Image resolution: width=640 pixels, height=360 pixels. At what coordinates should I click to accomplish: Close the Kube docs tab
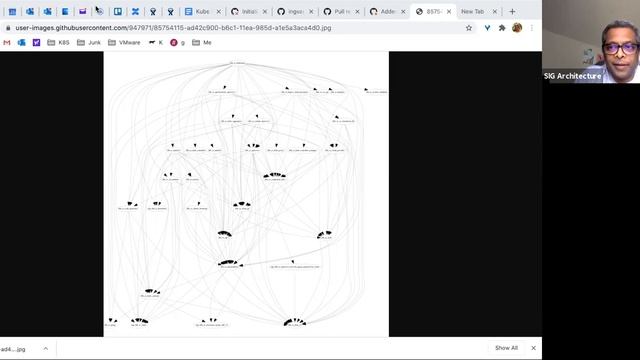[218, 12]
